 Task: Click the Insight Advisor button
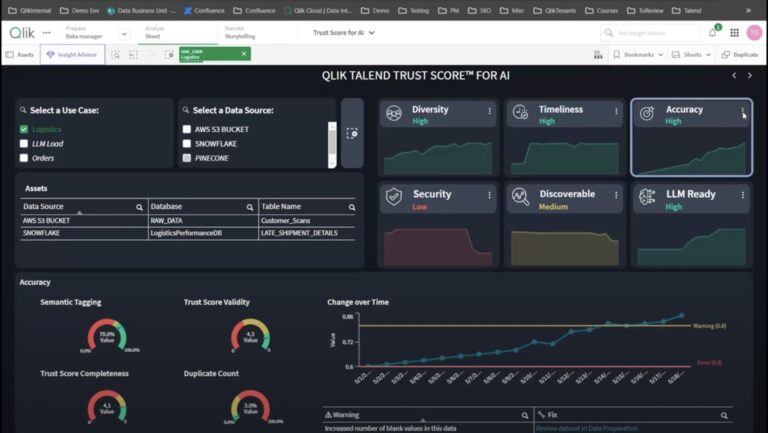point(71,55)
